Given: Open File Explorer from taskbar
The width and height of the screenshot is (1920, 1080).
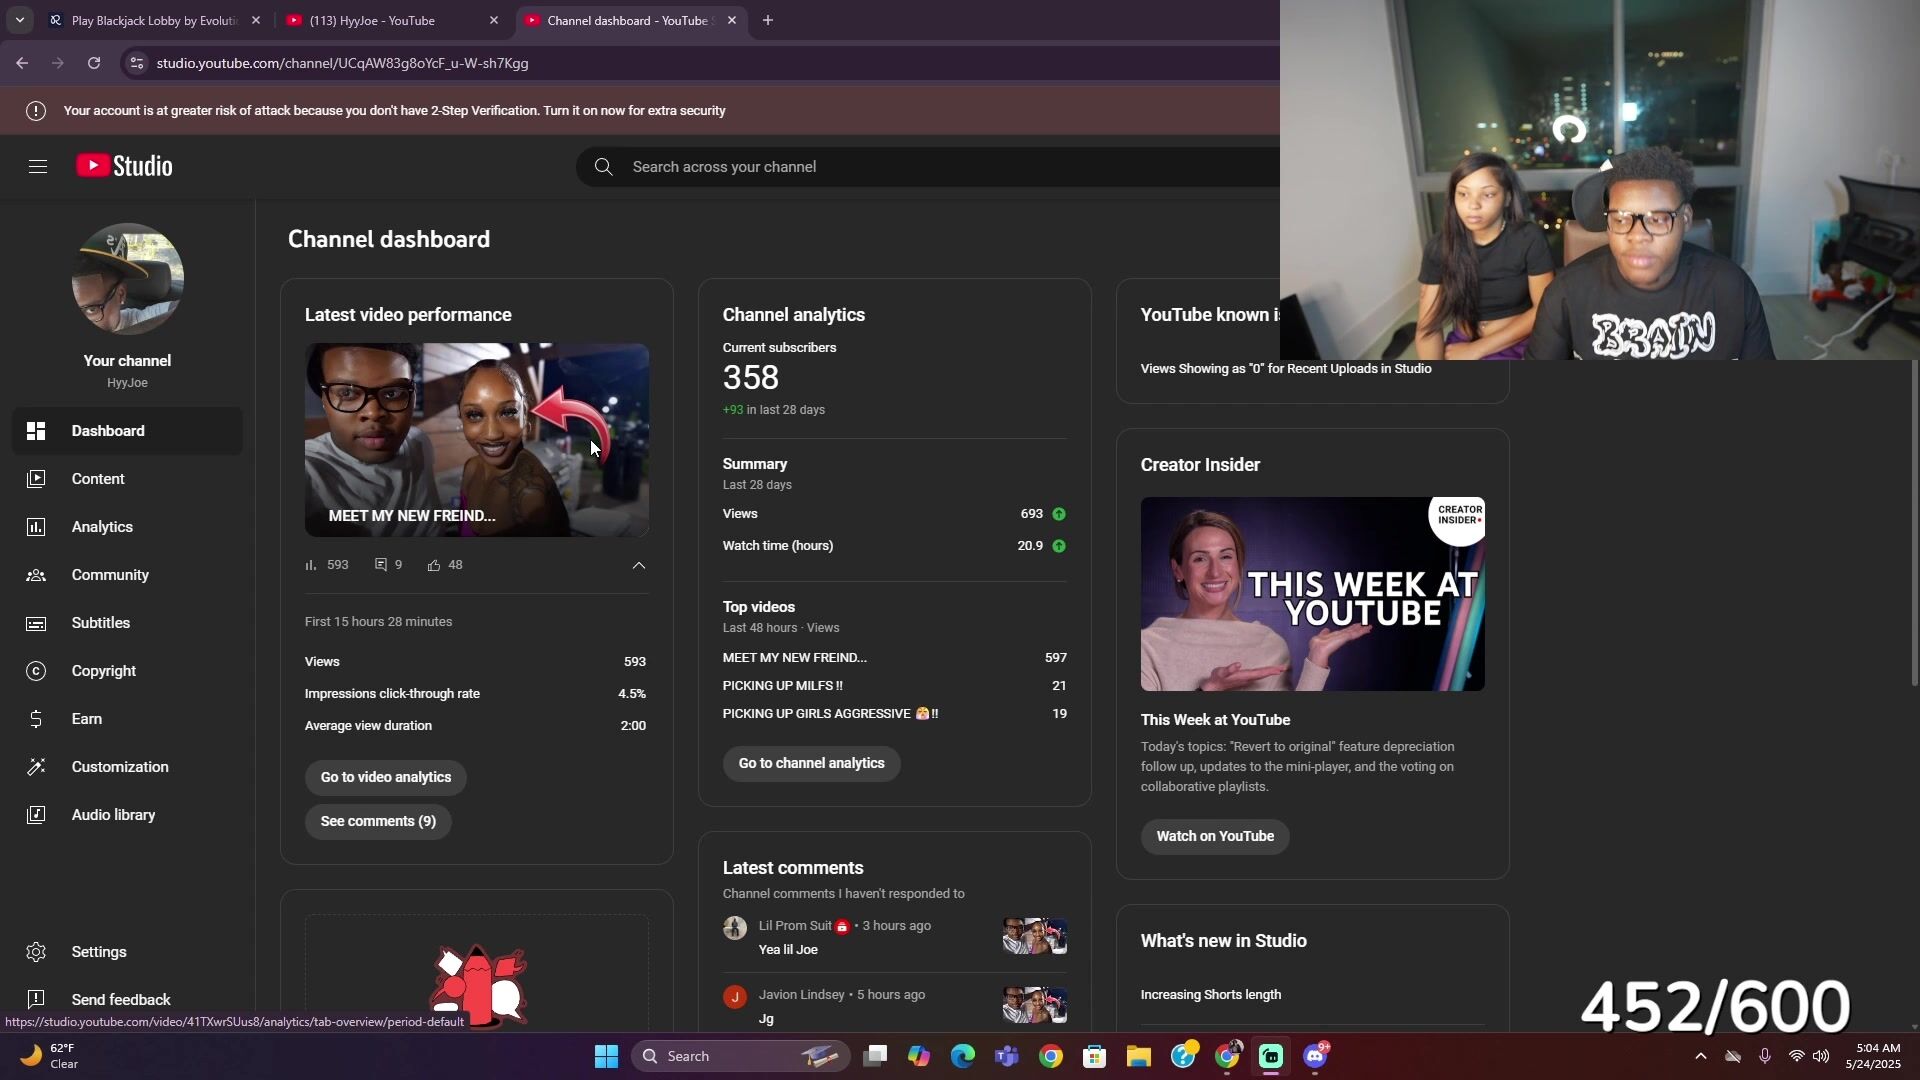Looking at the screenshot, I should tap(1139, 1056).
